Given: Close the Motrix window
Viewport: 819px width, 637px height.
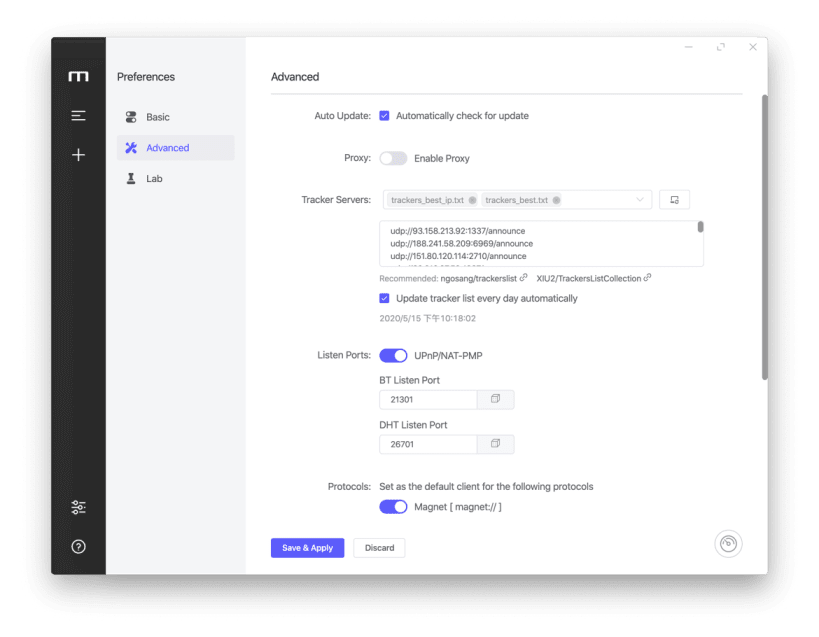Looking at the screenshot, I should 753,47.
